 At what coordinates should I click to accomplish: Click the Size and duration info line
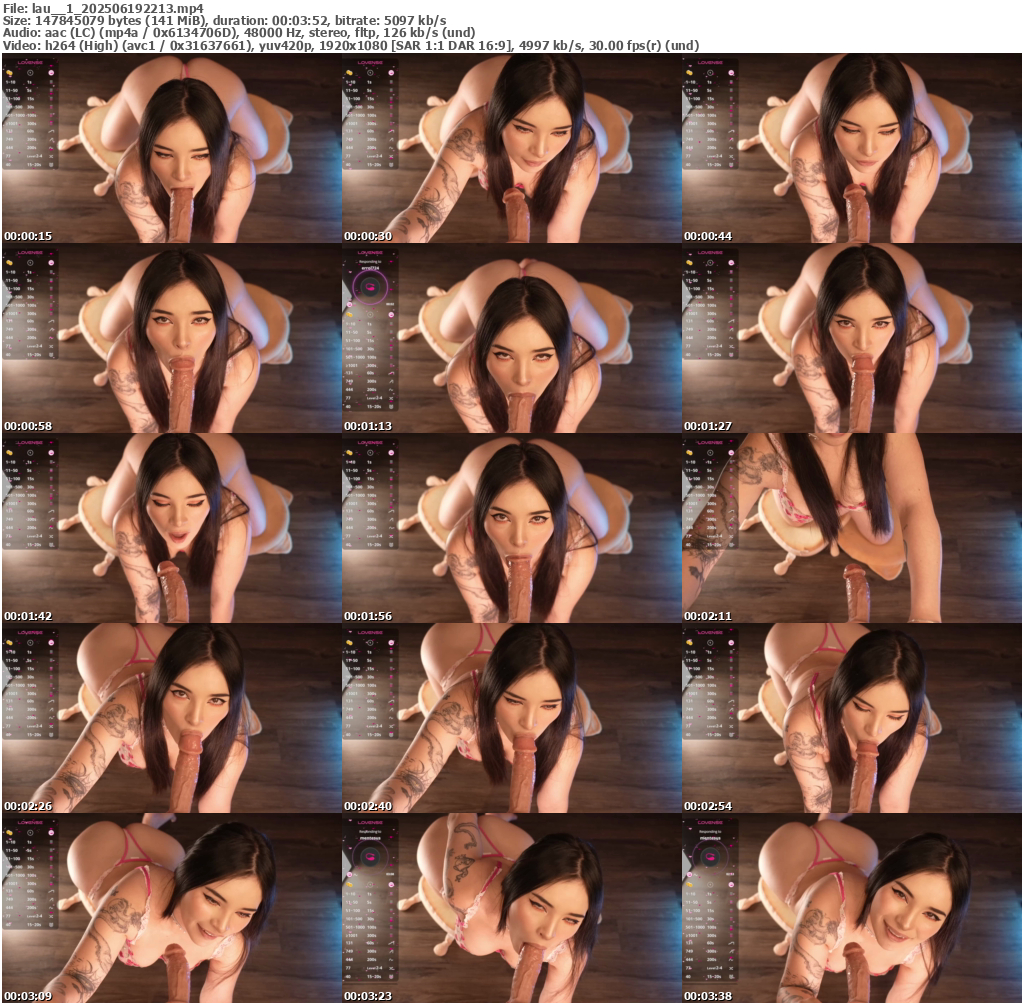[225, 21]
